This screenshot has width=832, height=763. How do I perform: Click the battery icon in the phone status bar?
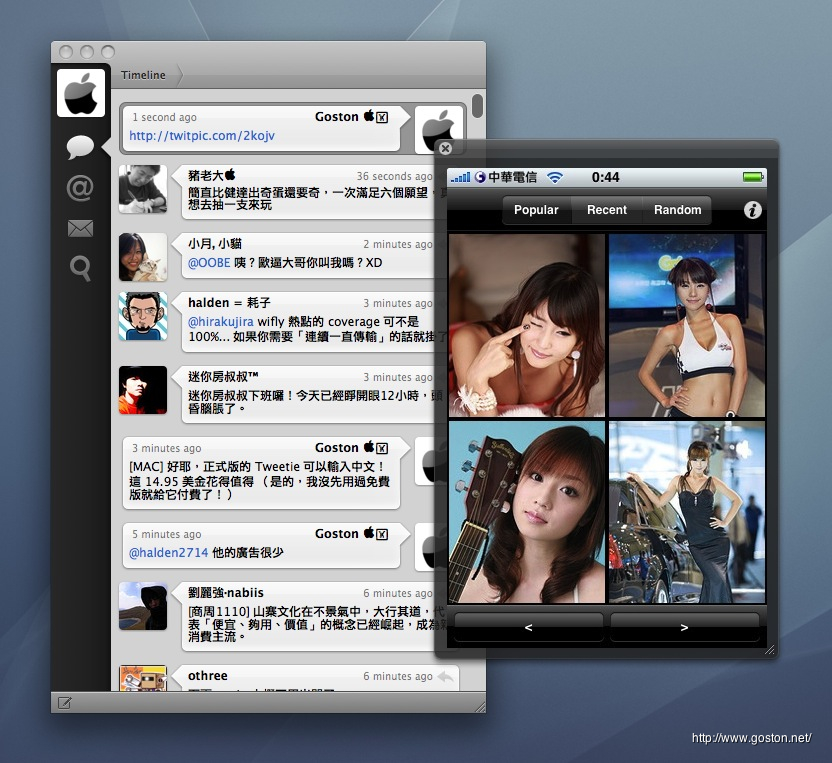753,177
